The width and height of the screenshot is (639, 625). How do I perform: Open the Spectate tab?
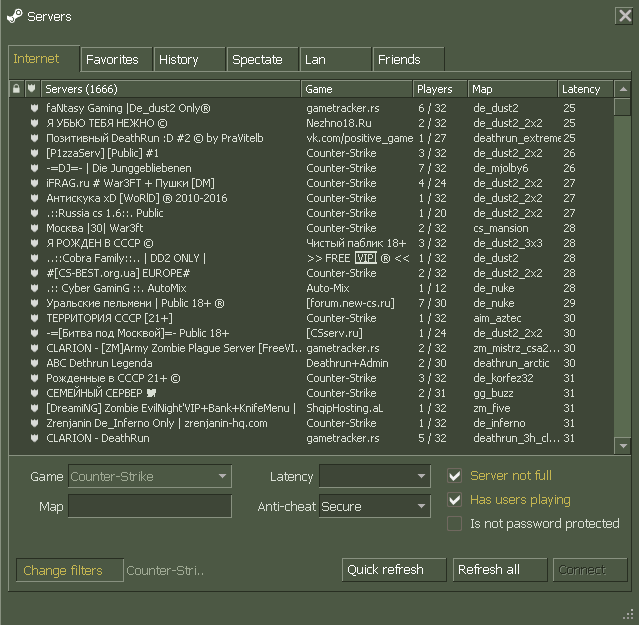(262, 59)
